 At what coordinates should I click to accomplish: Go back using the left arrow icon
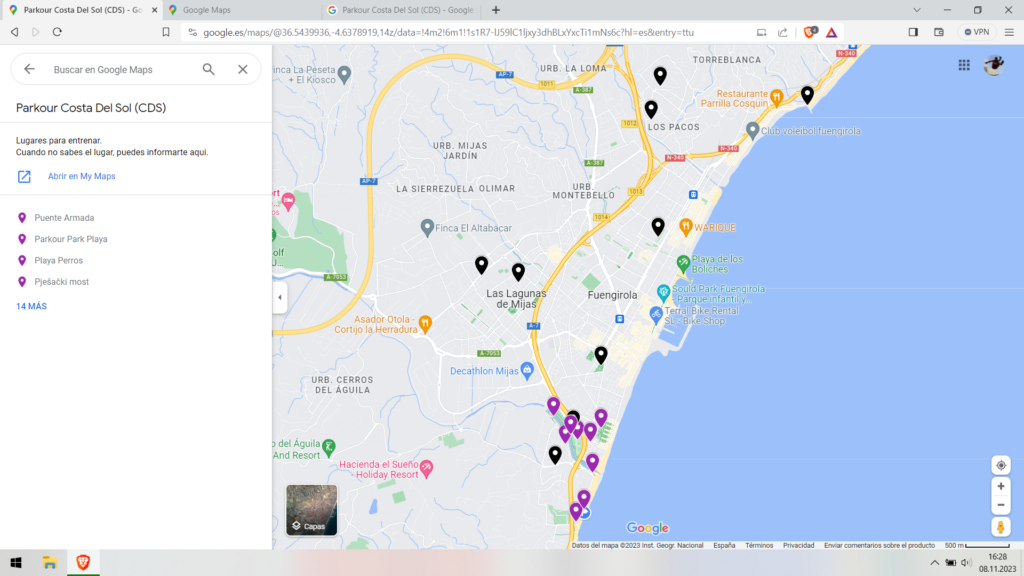click(29, 69)
